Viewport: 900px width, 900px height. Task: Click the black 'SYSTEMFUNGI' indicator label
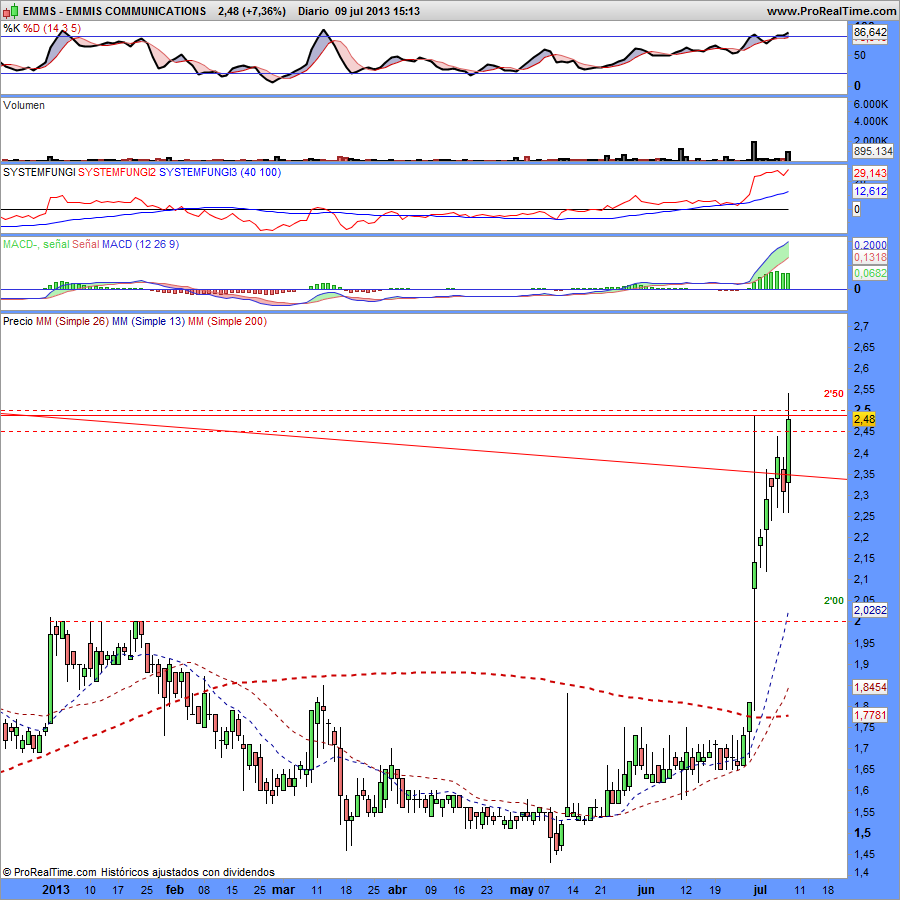pos(39,172)
